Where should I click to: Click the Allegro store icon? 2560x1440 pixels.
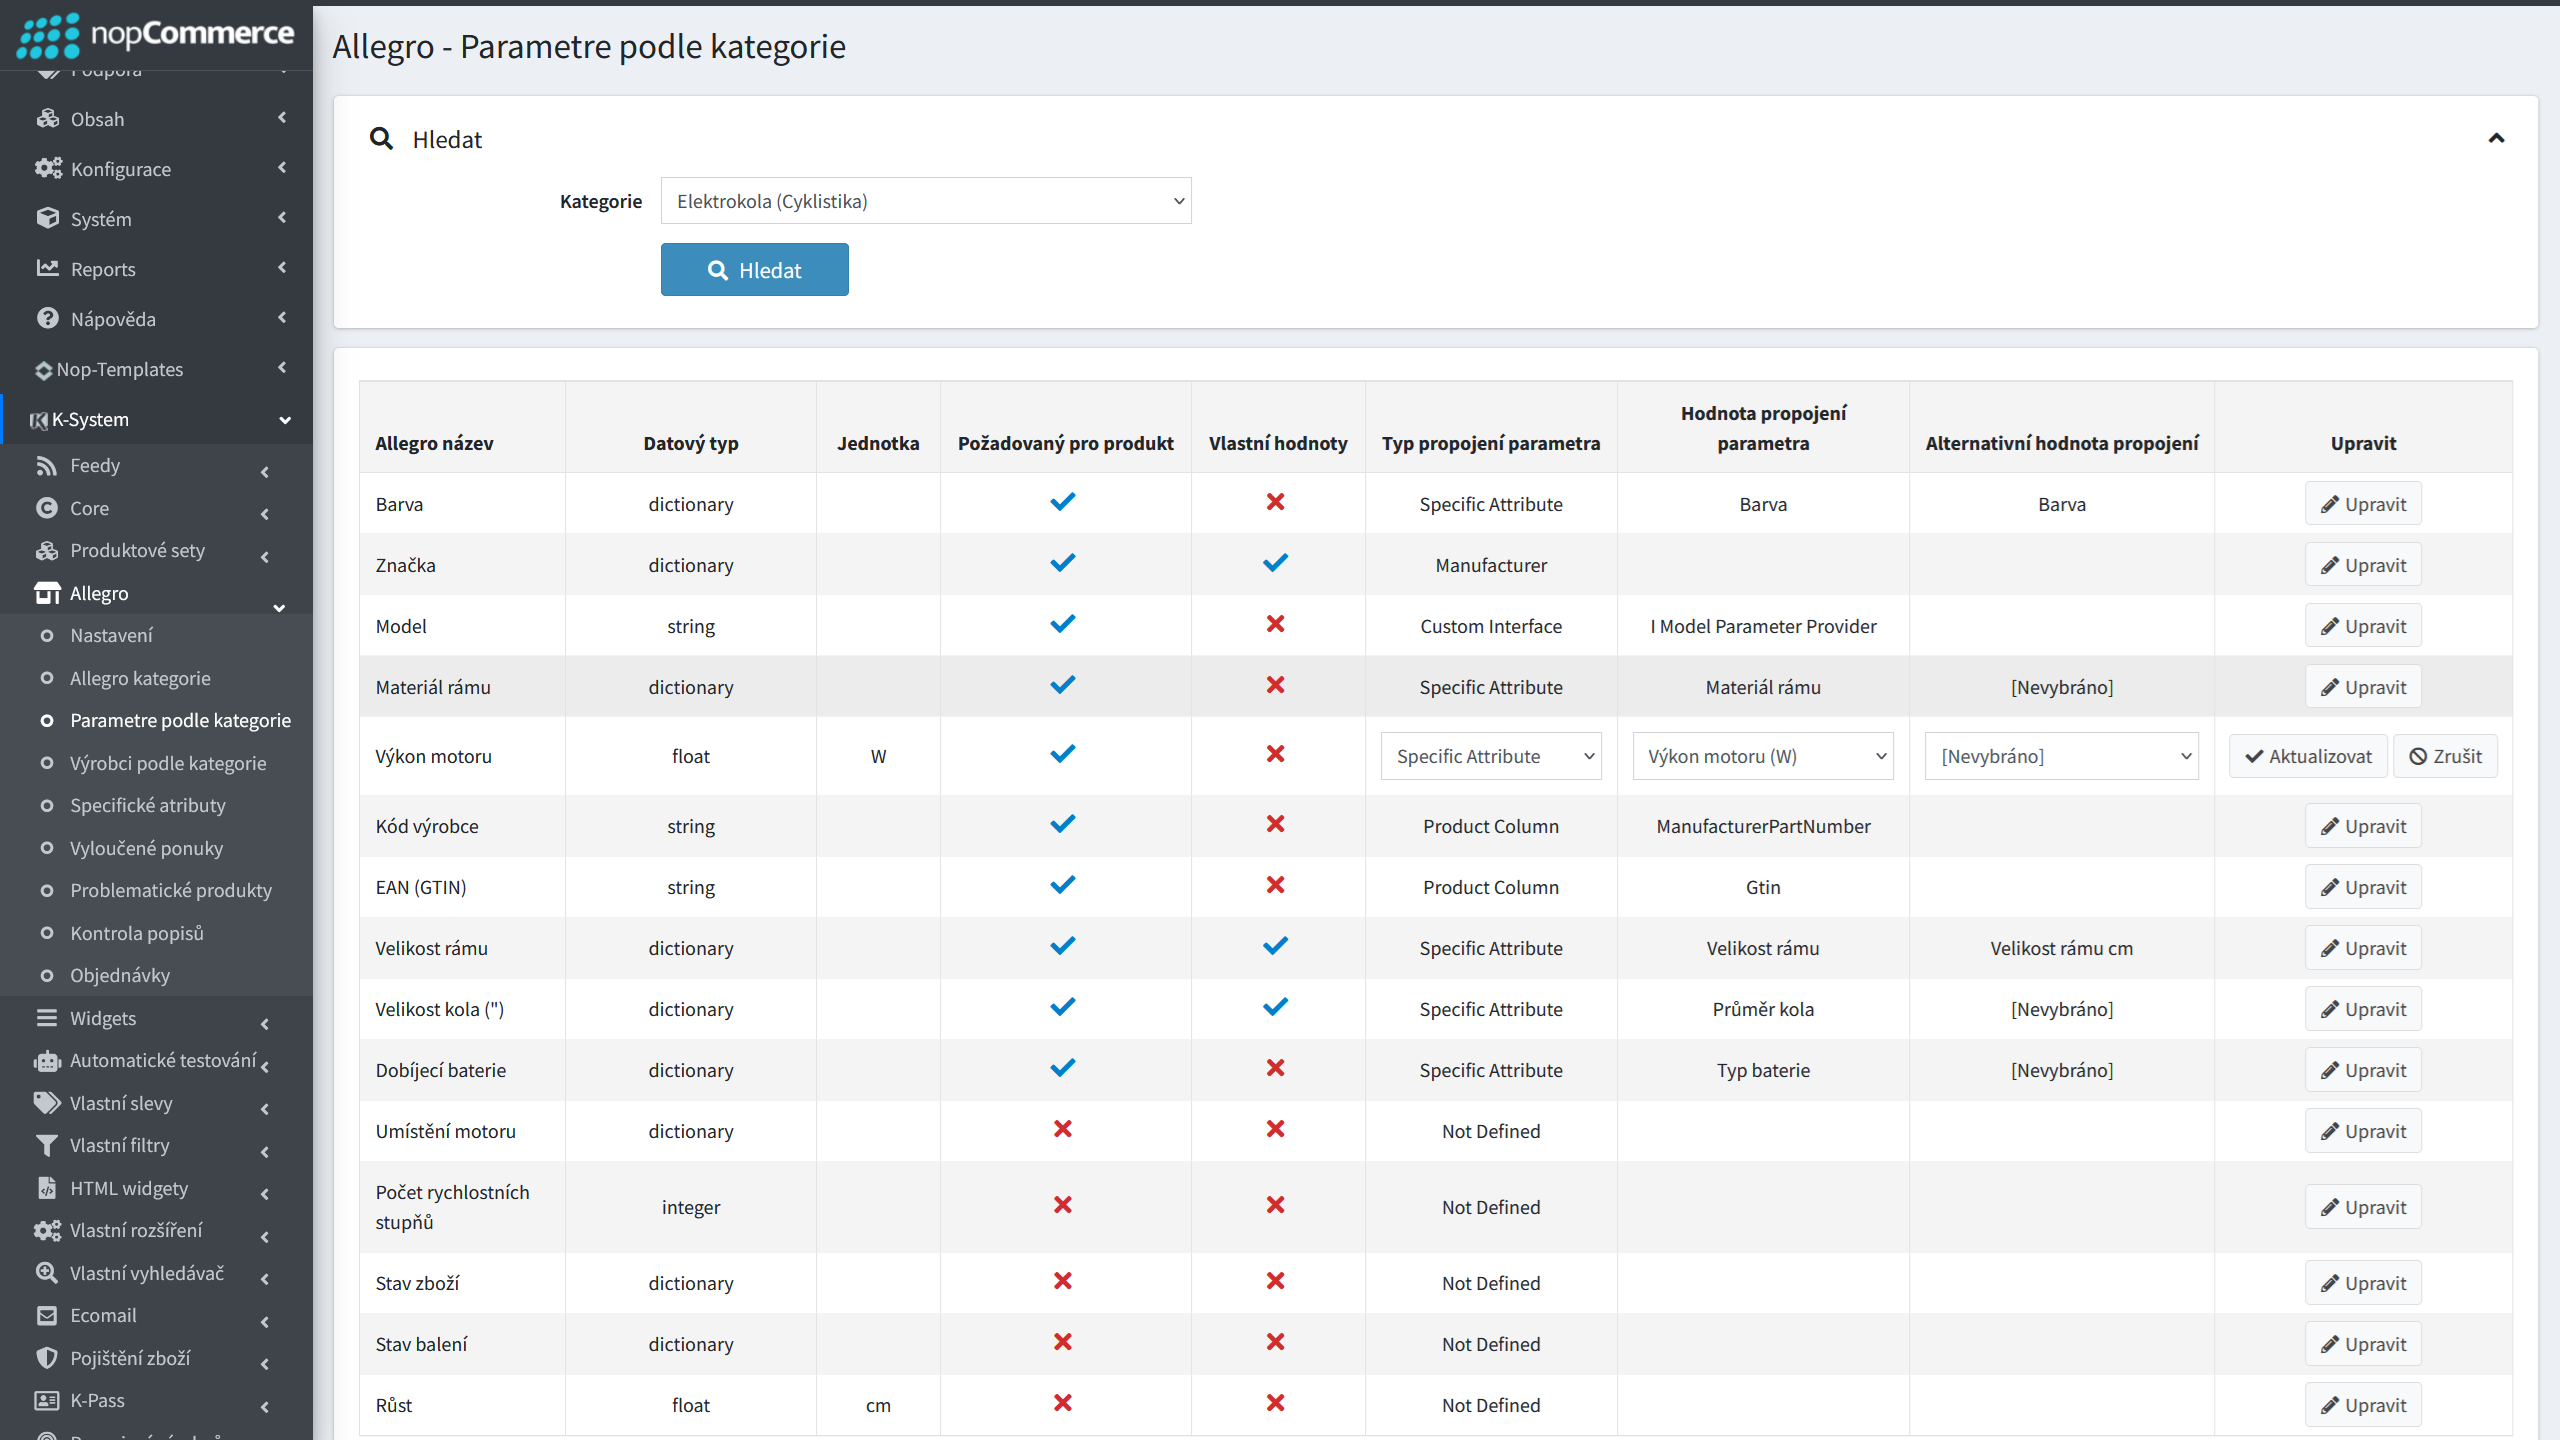click(x=47, y=593)
